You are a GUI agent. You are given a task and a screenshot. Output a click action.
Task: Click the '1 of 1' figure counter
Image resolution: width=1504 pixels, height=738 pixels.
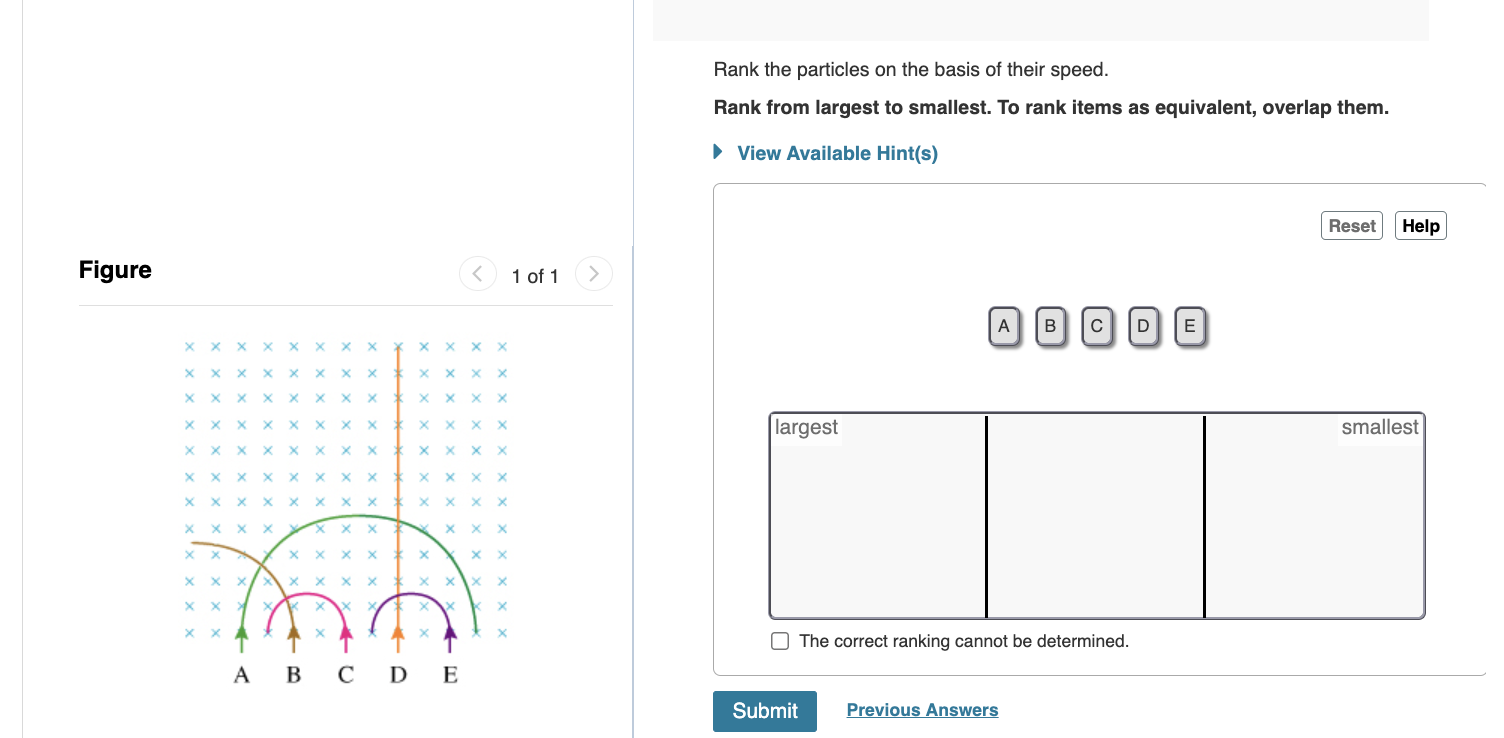536,275
